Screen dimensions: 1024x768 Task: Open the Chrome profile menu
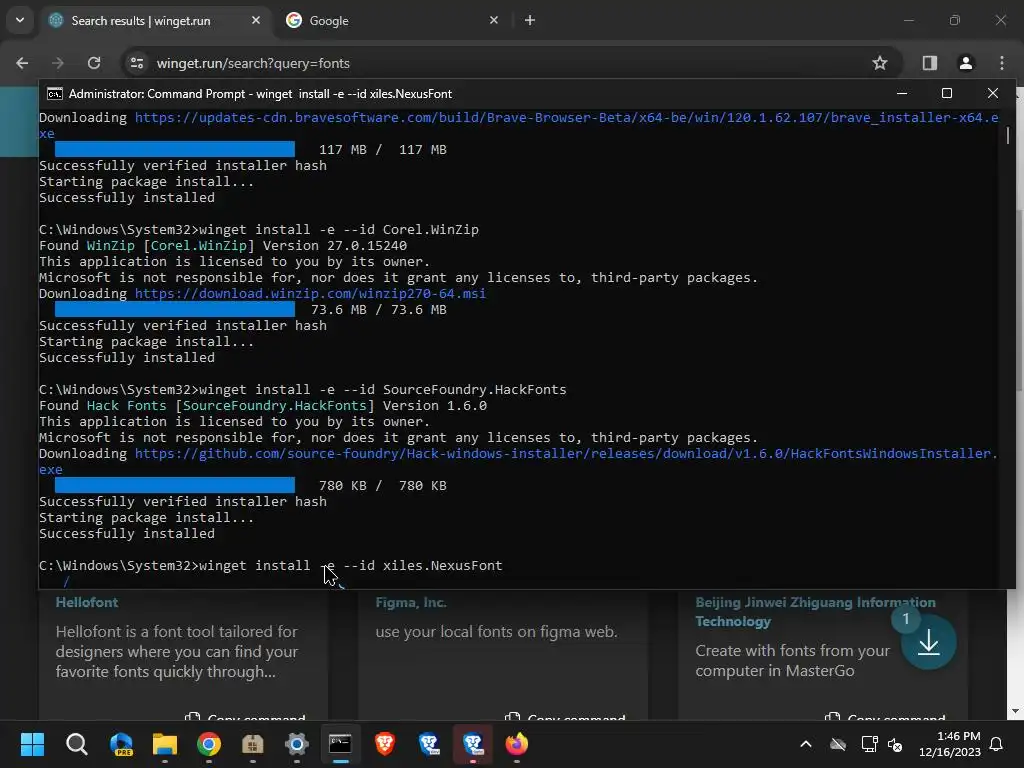966,63
